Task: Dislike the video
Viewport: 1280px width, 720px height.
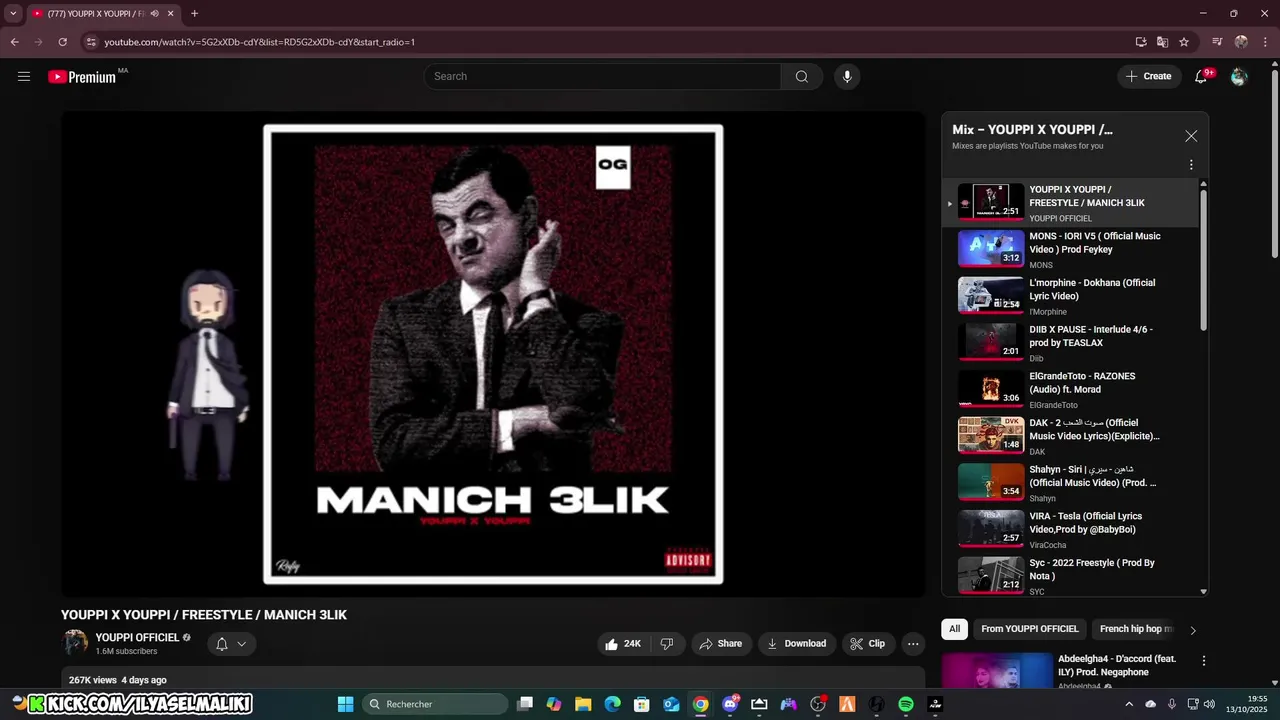Action: coord(668,644)
